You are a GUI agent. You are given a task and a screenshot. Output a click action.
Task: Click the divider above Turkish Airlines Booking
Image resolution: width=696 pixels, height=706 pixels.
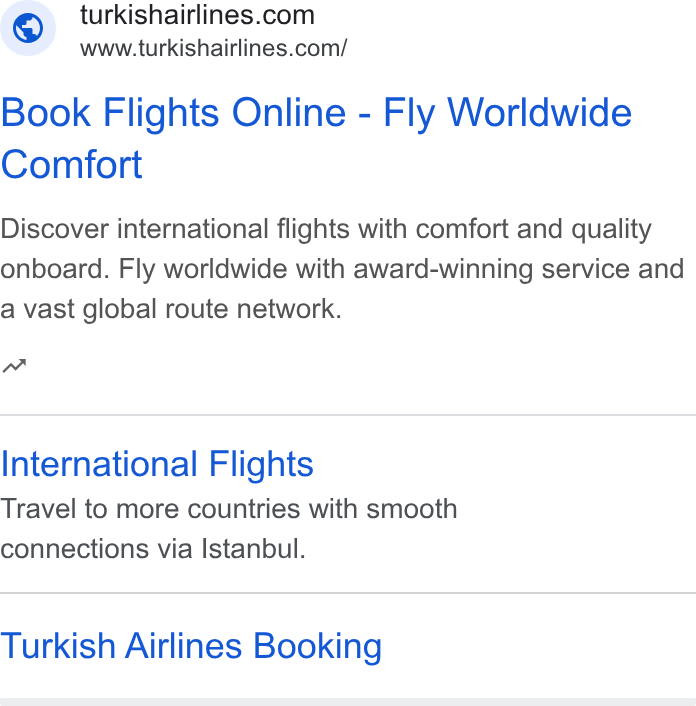(x=348, y=593)
